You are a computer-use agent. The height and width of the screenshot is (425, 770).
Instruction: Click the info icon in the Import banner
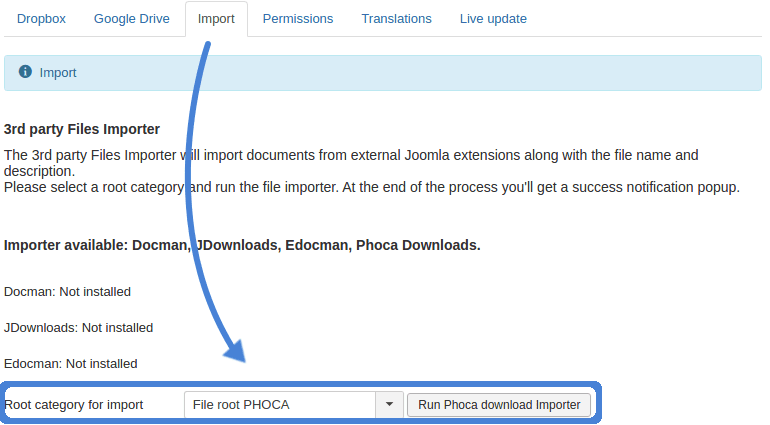(x=25, y=72)
